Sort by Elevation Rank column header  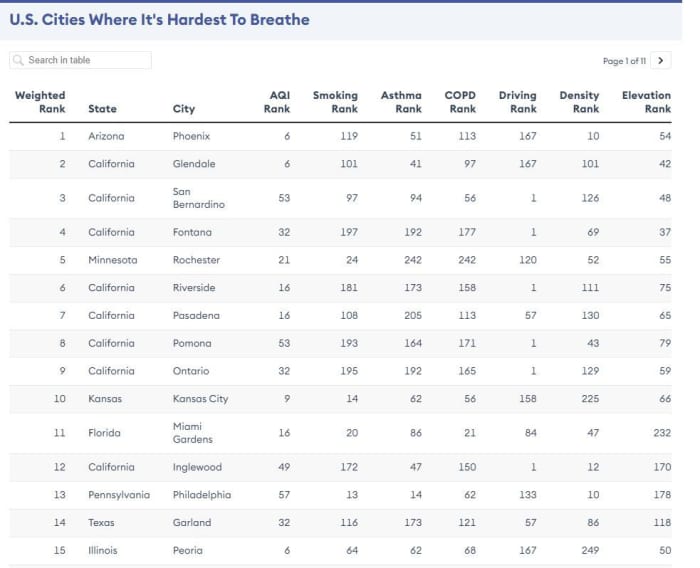[x=646, y=102]
